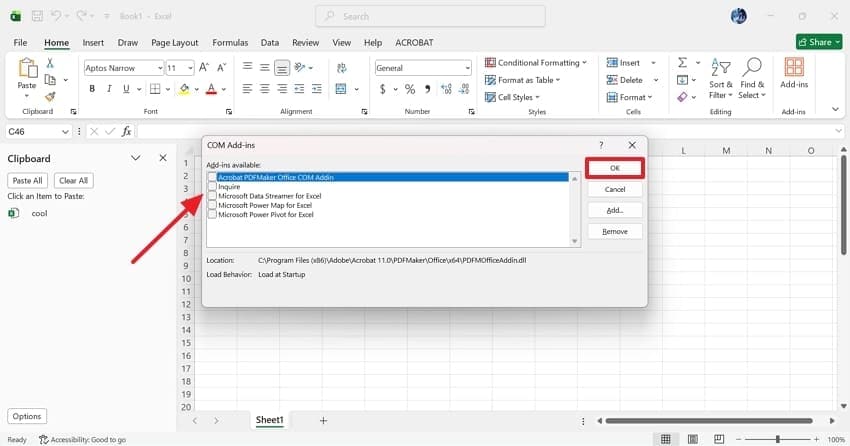850x446 pixels.
Task: Select Sheet1 worksheet tab
Action: (x=269, y=420)
